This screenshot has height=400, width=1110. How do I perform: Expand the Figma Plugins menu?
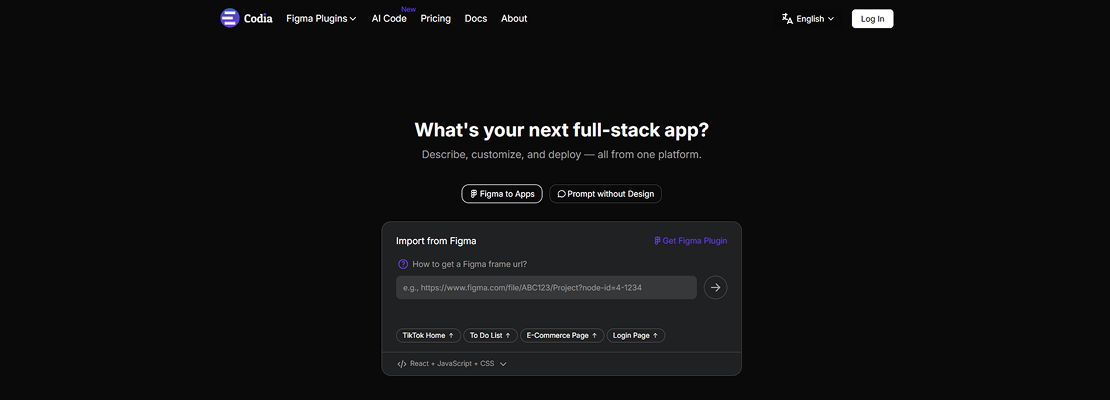pos(321,18)
